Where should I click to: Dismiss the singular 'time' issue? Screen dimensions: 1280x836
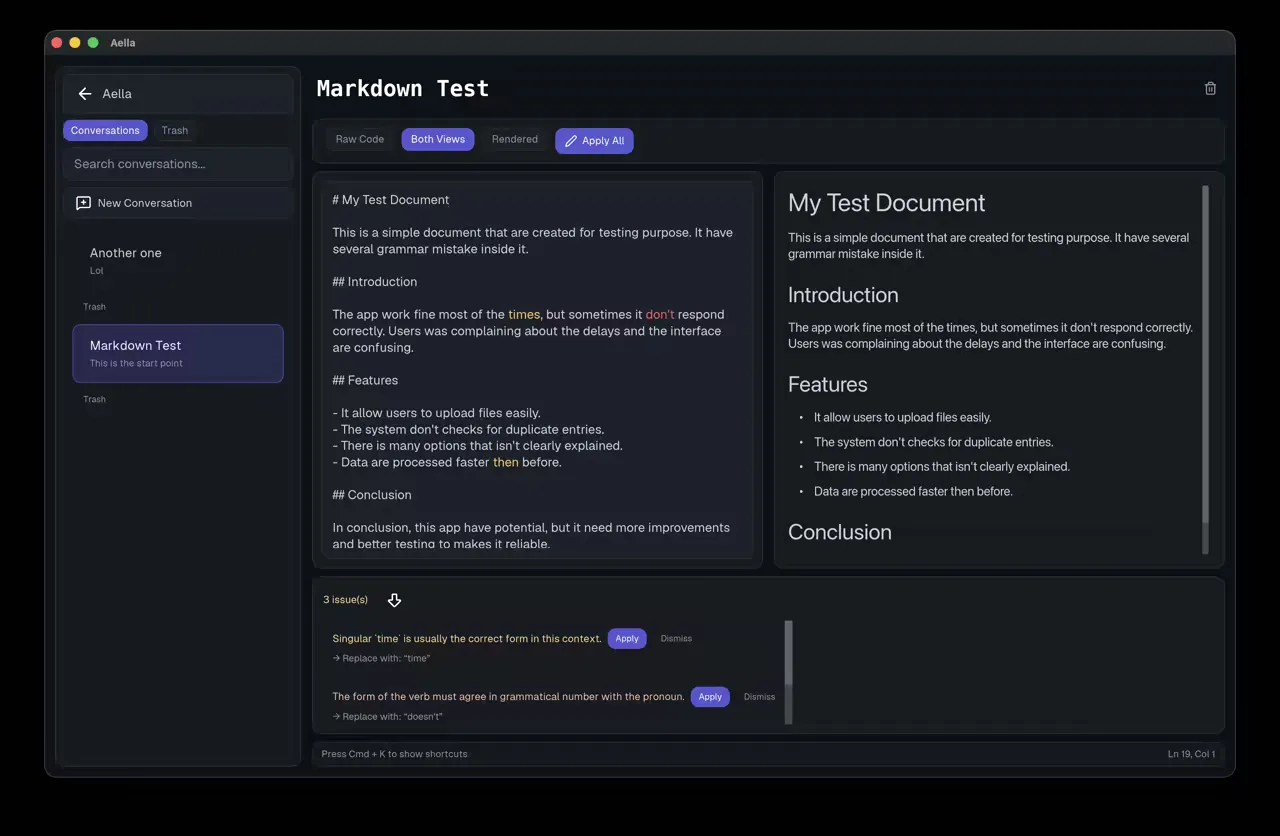676,639
